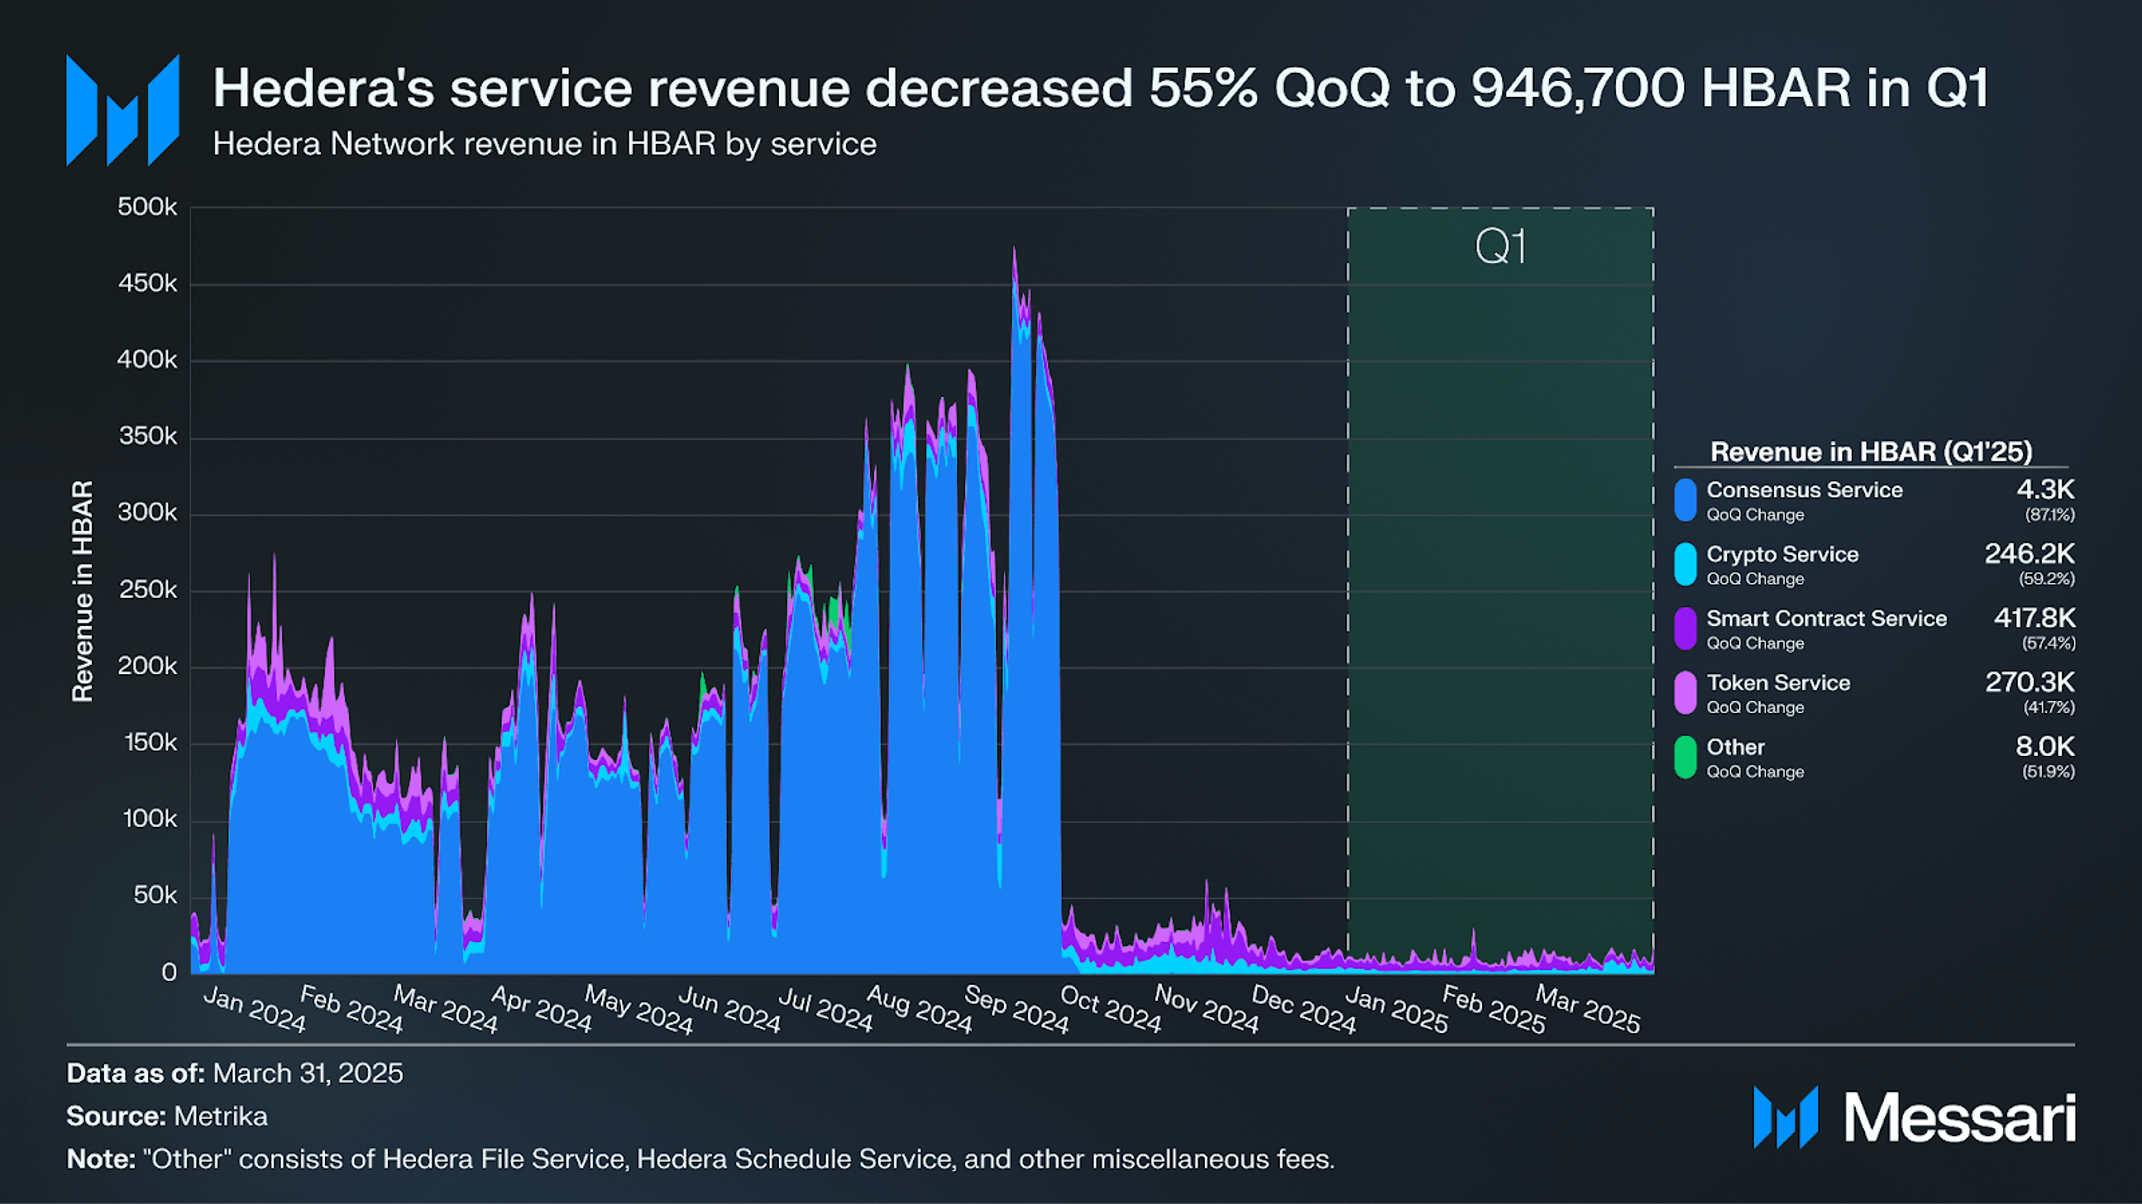2142x1204 pixels.
Task: Click the Revenue in HBAR axis title
Action: 82,591
